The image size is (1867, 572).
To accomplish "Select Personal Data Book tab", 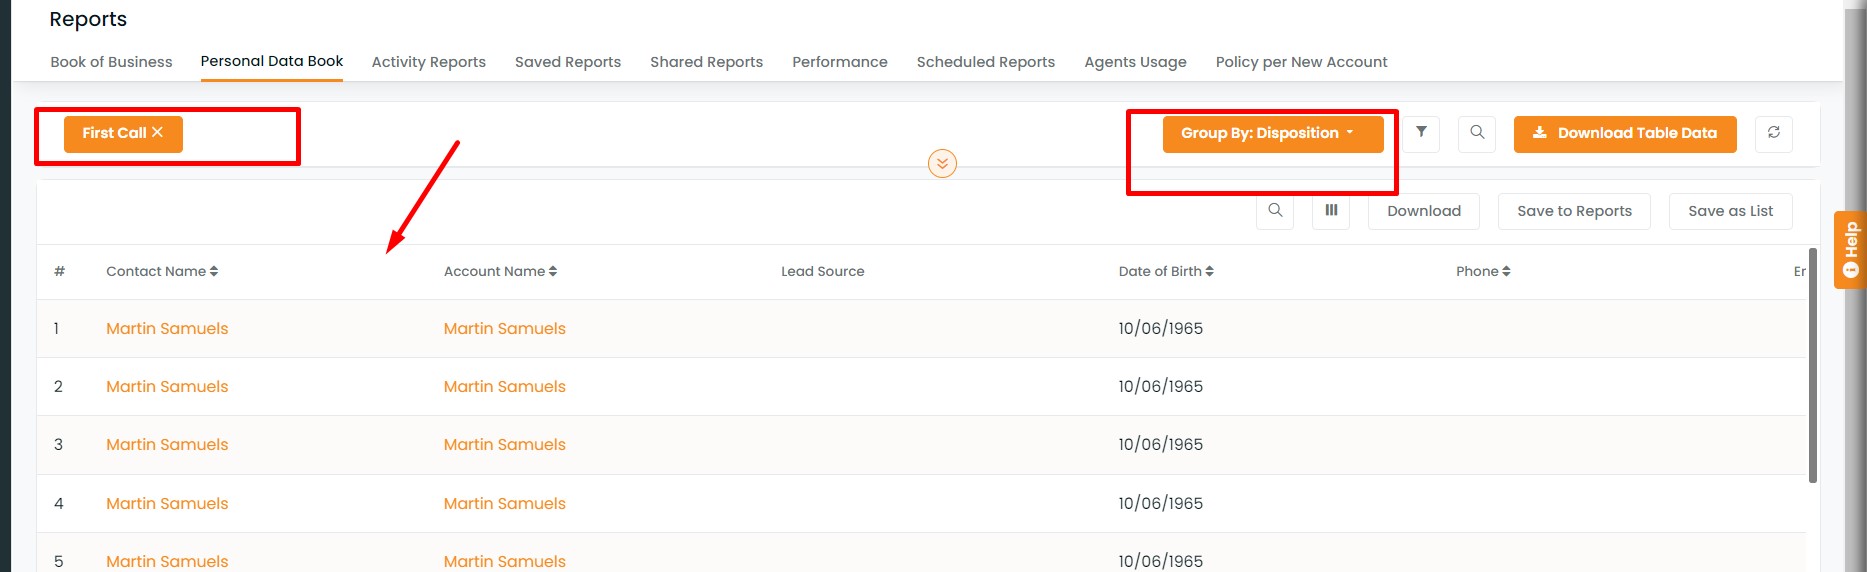I will tap(272, 61).
